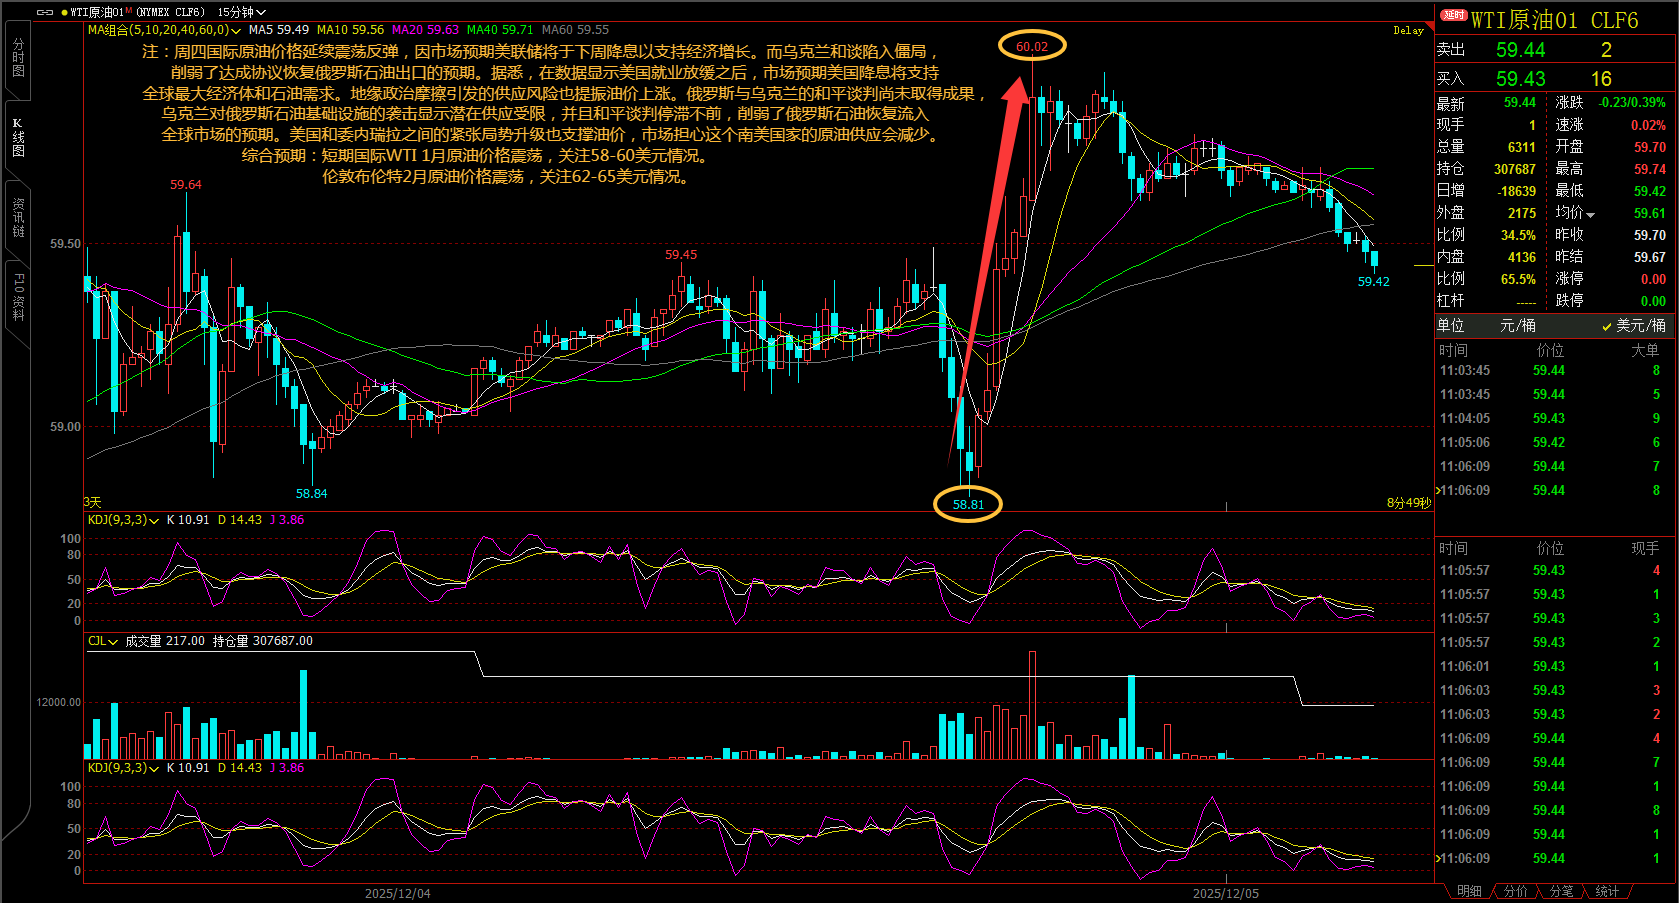Switch to the 分时图 side tab
This screenshot has height=903, width=1679.
pos(17,58)
